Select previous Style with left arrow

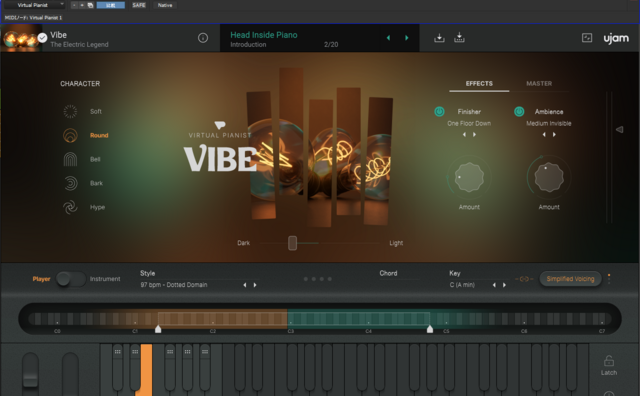(245, 285)
